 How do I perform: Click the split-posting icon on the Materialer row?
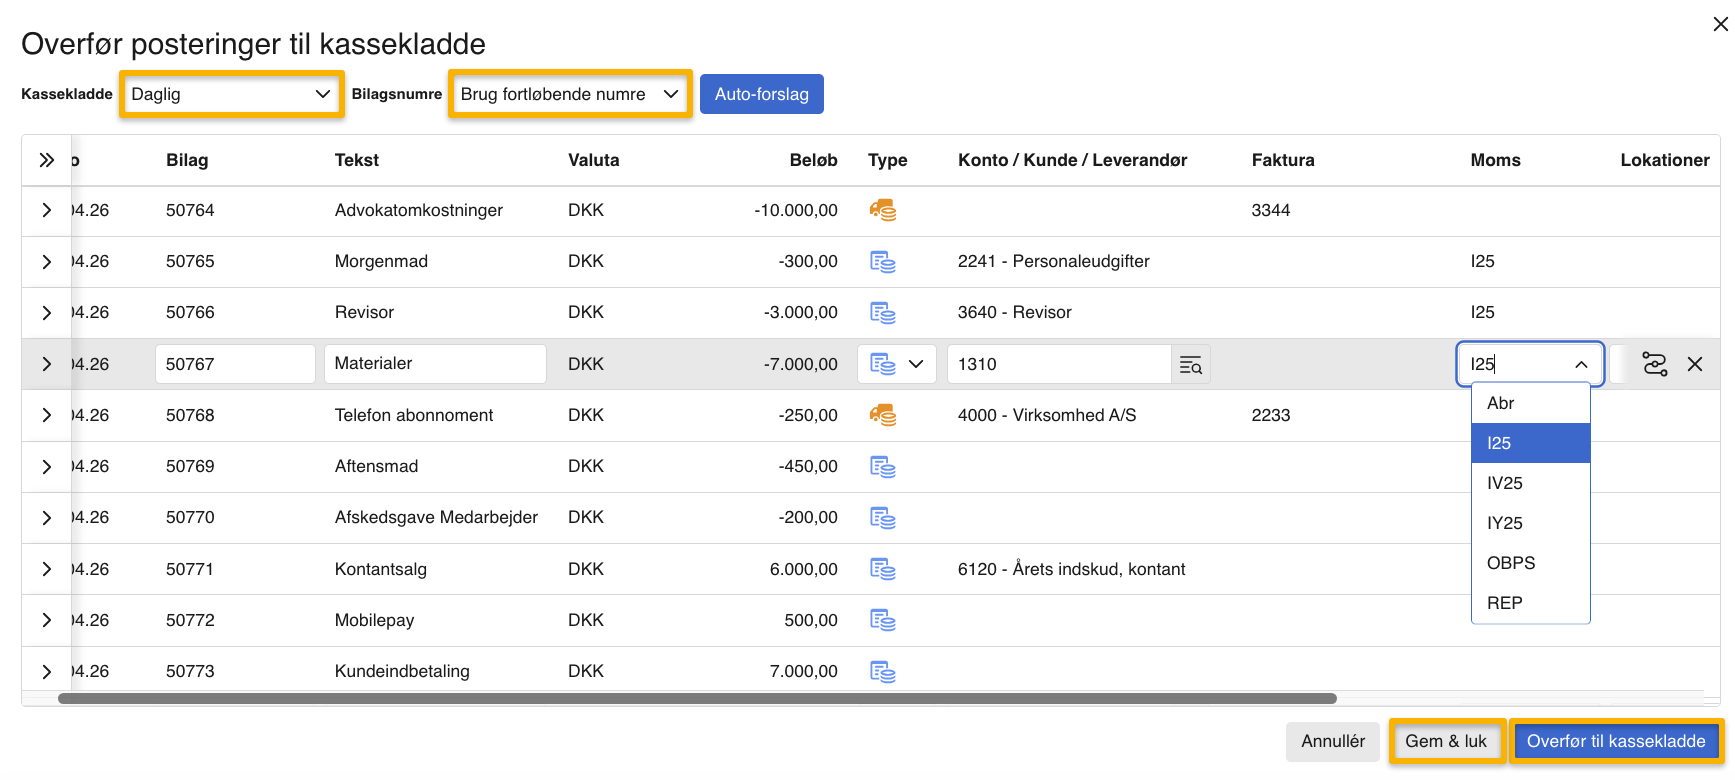pyautogui.click(x=1654, y=365)
